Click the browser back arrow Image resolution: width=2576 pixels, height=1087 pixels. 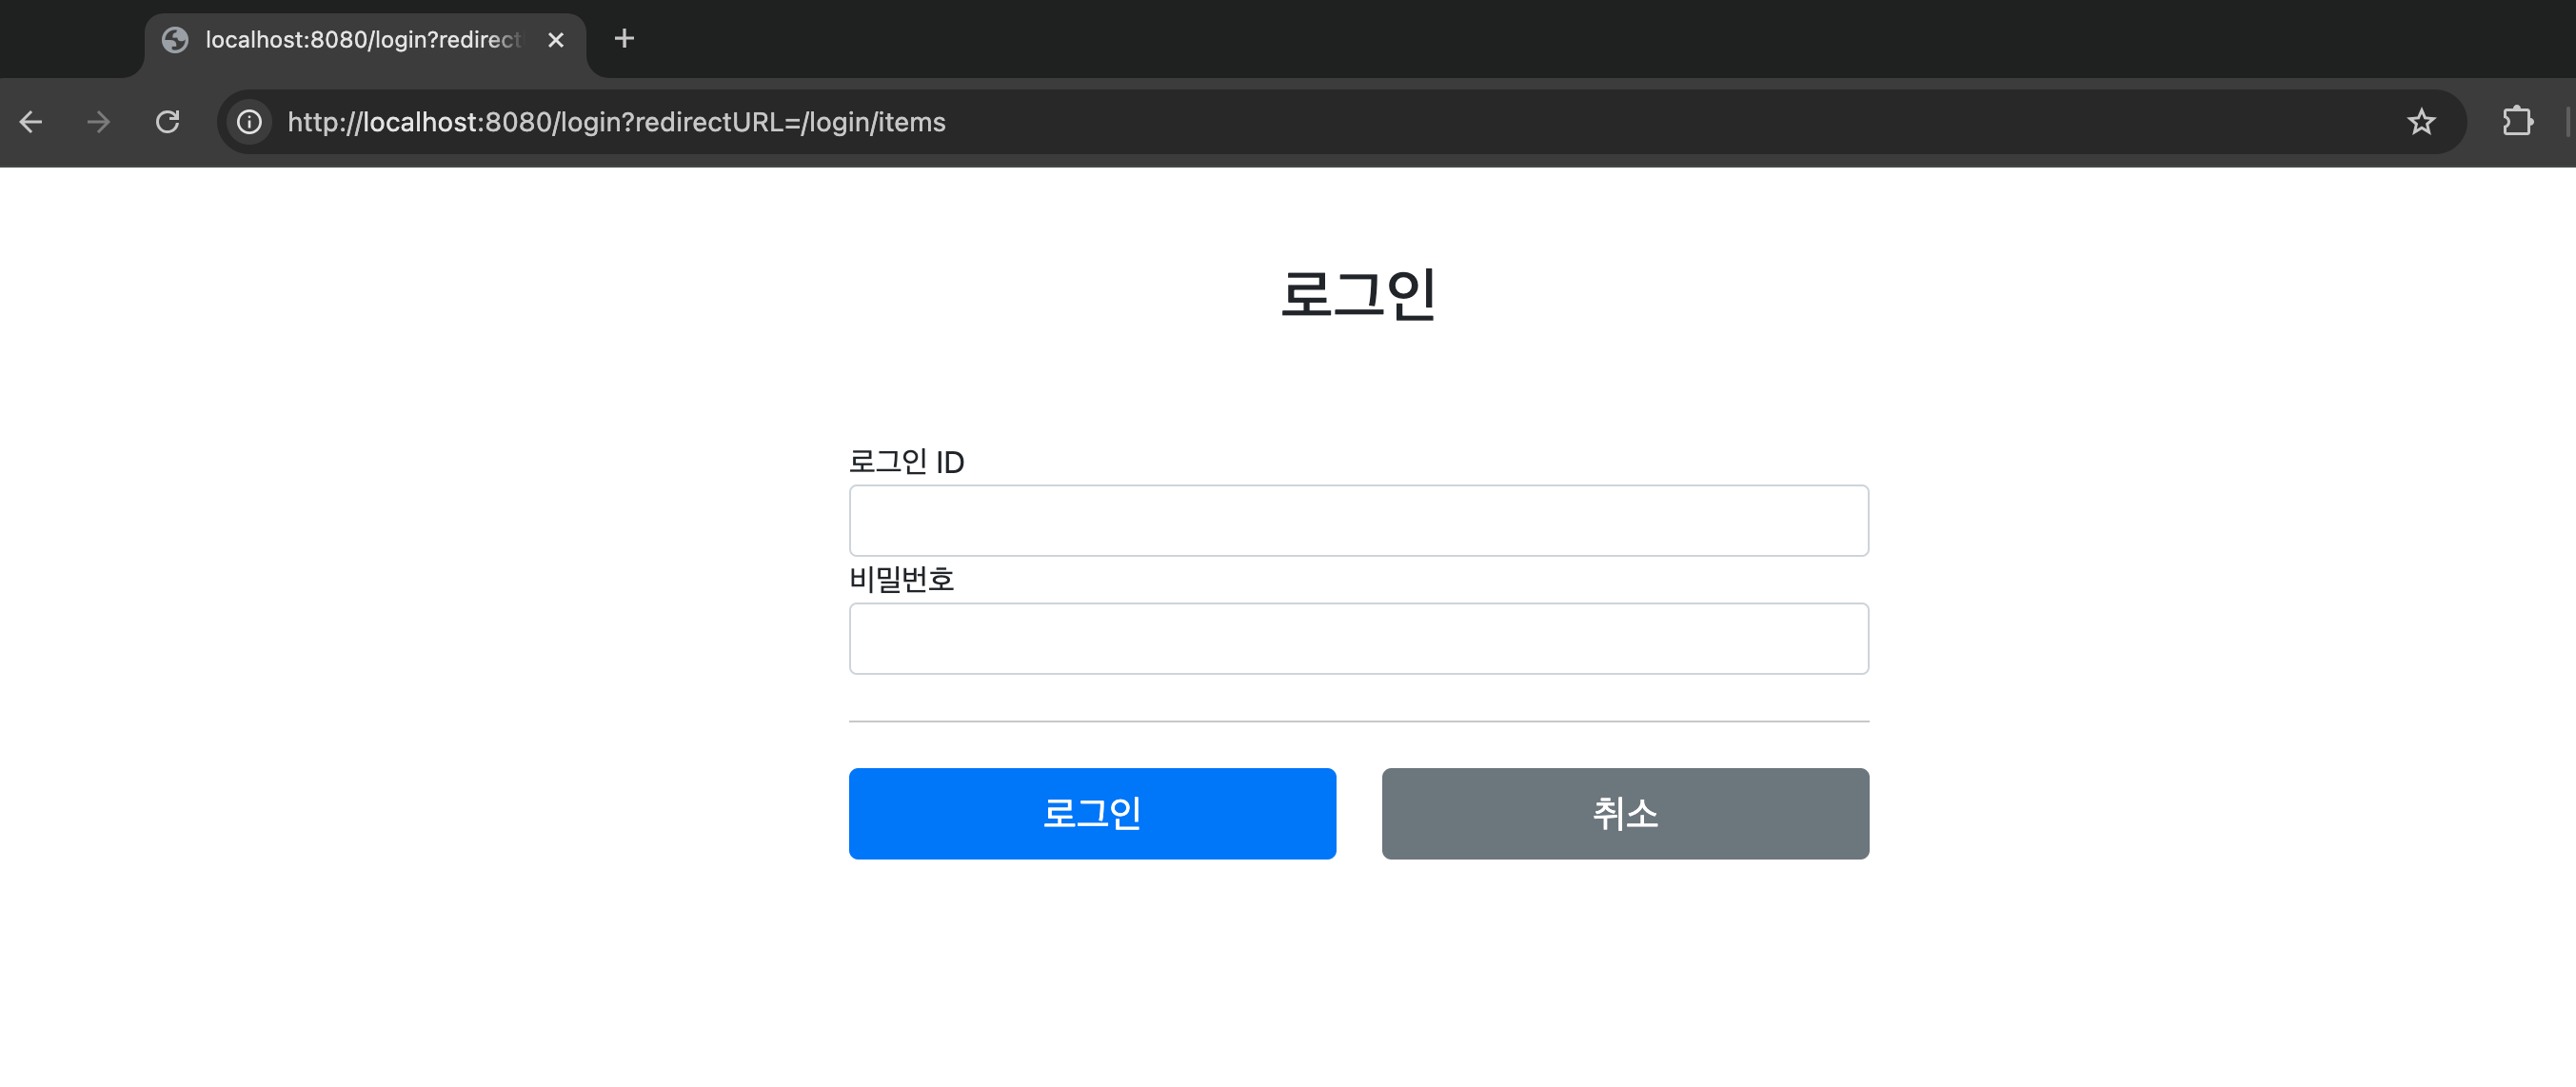pos(31,122)
